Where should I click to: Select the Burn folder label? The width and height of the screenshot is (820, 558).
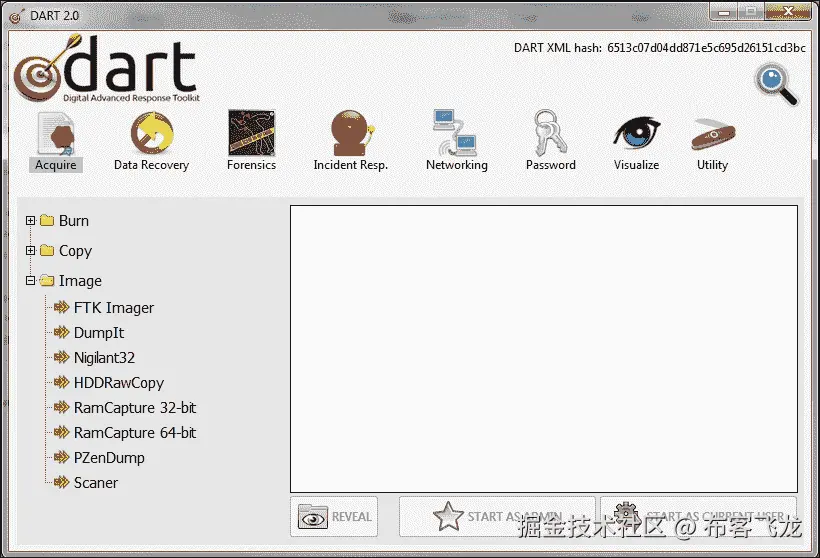click(74, 221)
